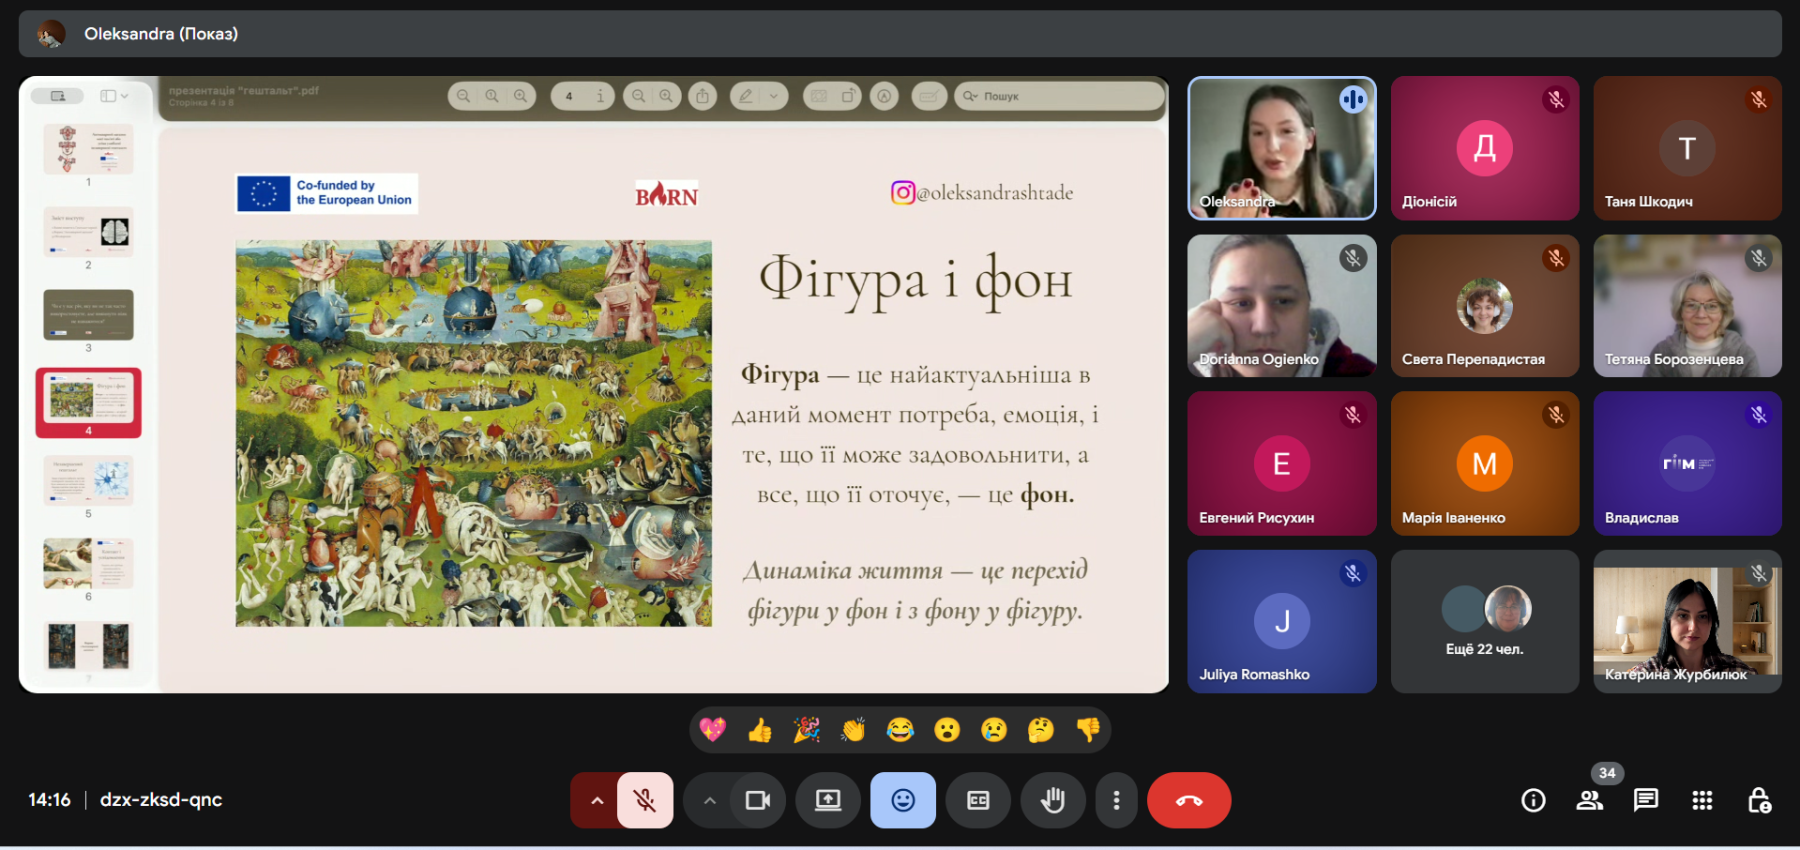Open the activities grid icon
1800x850 pixels.
click(1702, 800)
